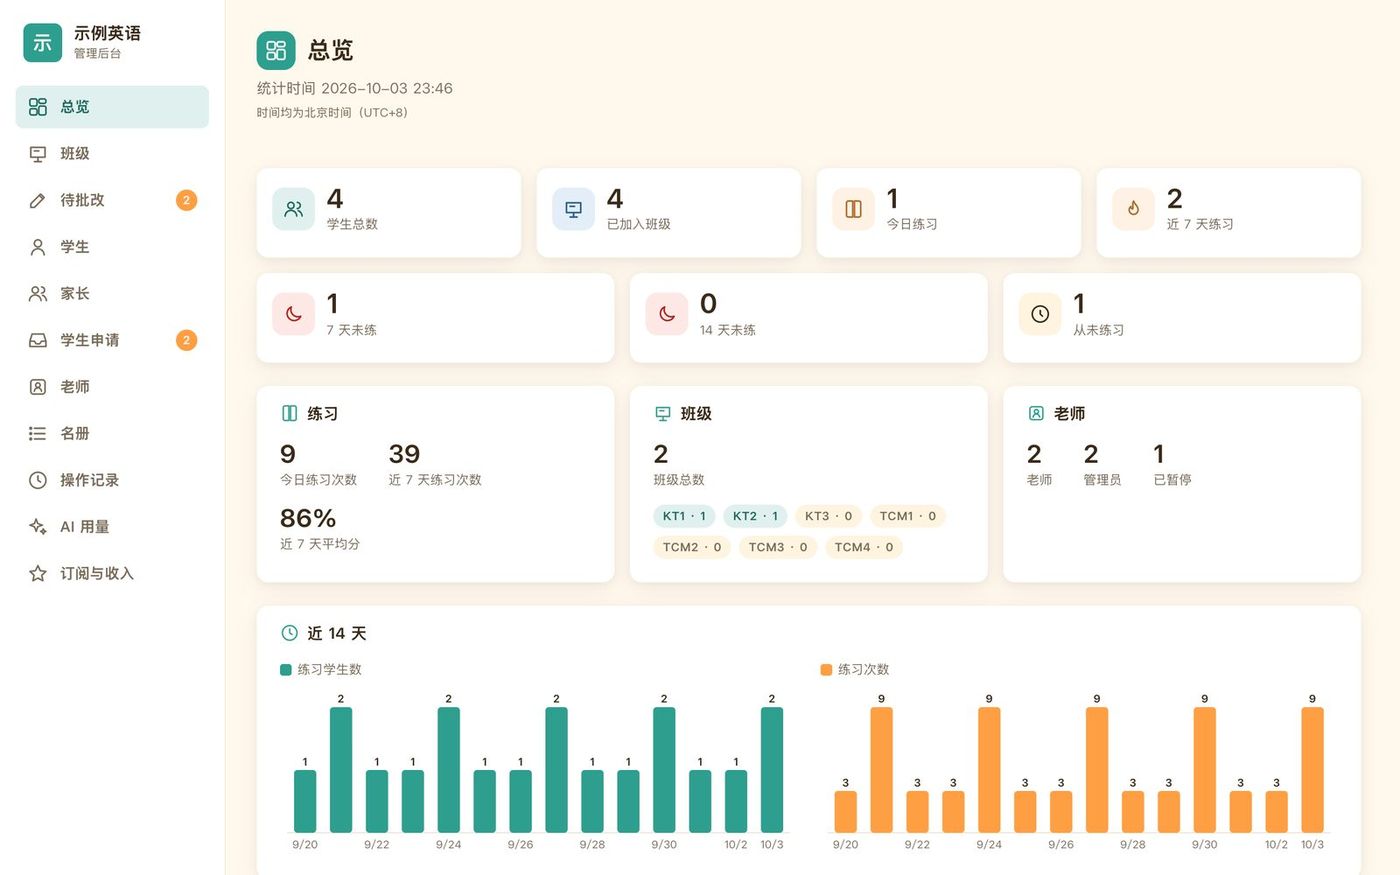Click the orange 练习次数 legend swatch

pos(826,670)
